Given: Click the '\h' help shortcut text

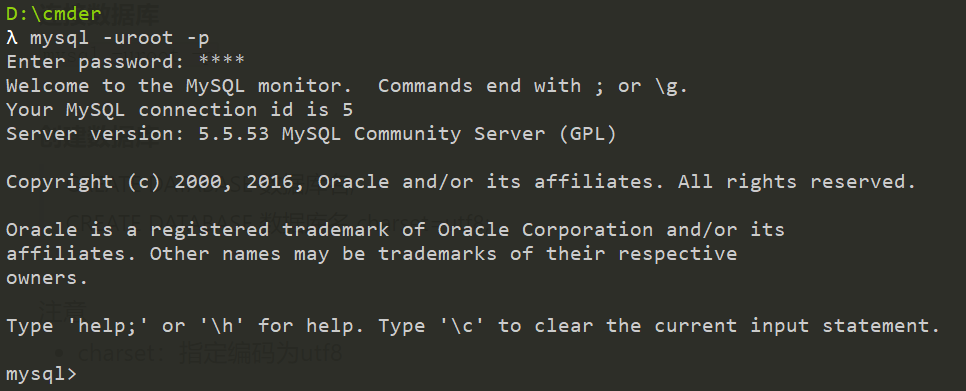Looking at the screenshot, I should point(222,326).
